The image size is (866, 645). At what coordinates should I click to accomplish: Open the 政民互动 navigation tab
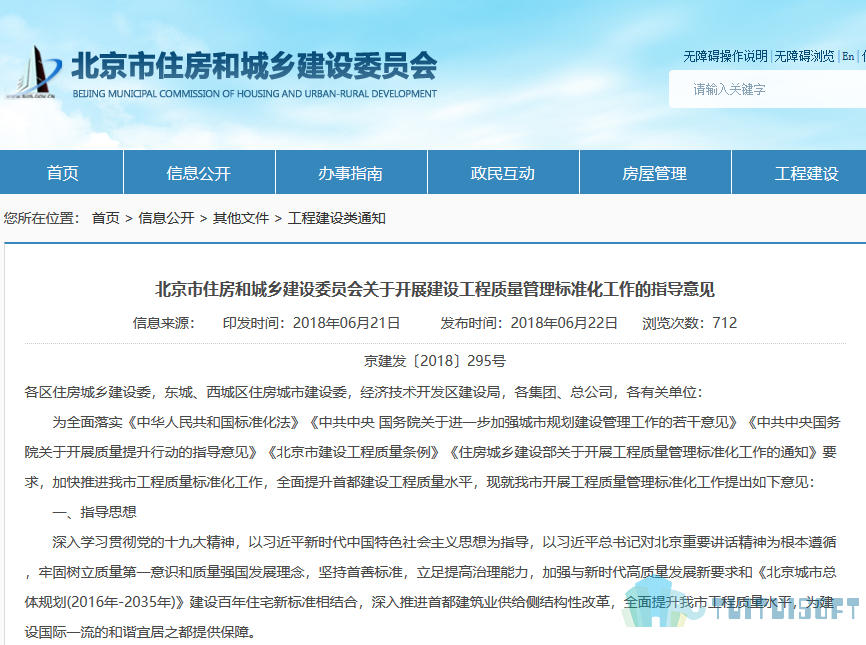click(x=503, y=173)
